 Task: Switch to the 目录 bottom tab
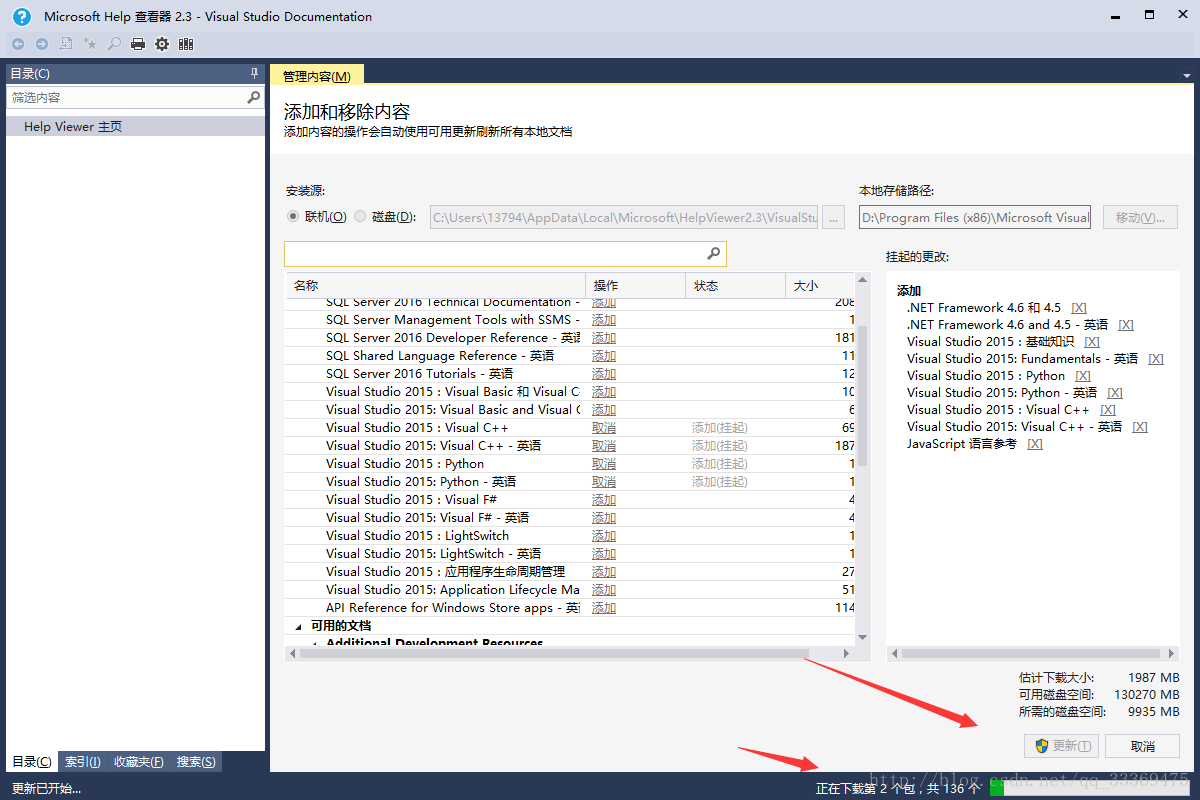(31, 762)
